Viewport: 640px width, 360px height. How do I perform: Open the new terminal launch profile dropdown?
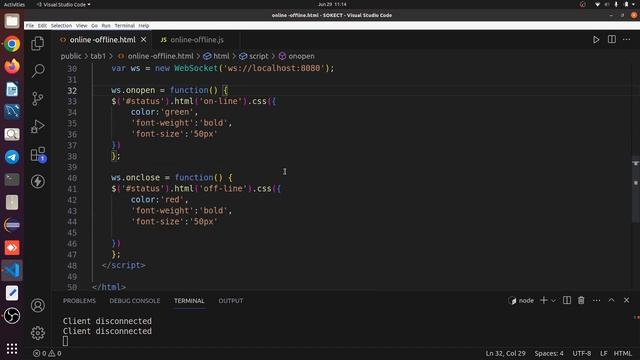(553, 301)
